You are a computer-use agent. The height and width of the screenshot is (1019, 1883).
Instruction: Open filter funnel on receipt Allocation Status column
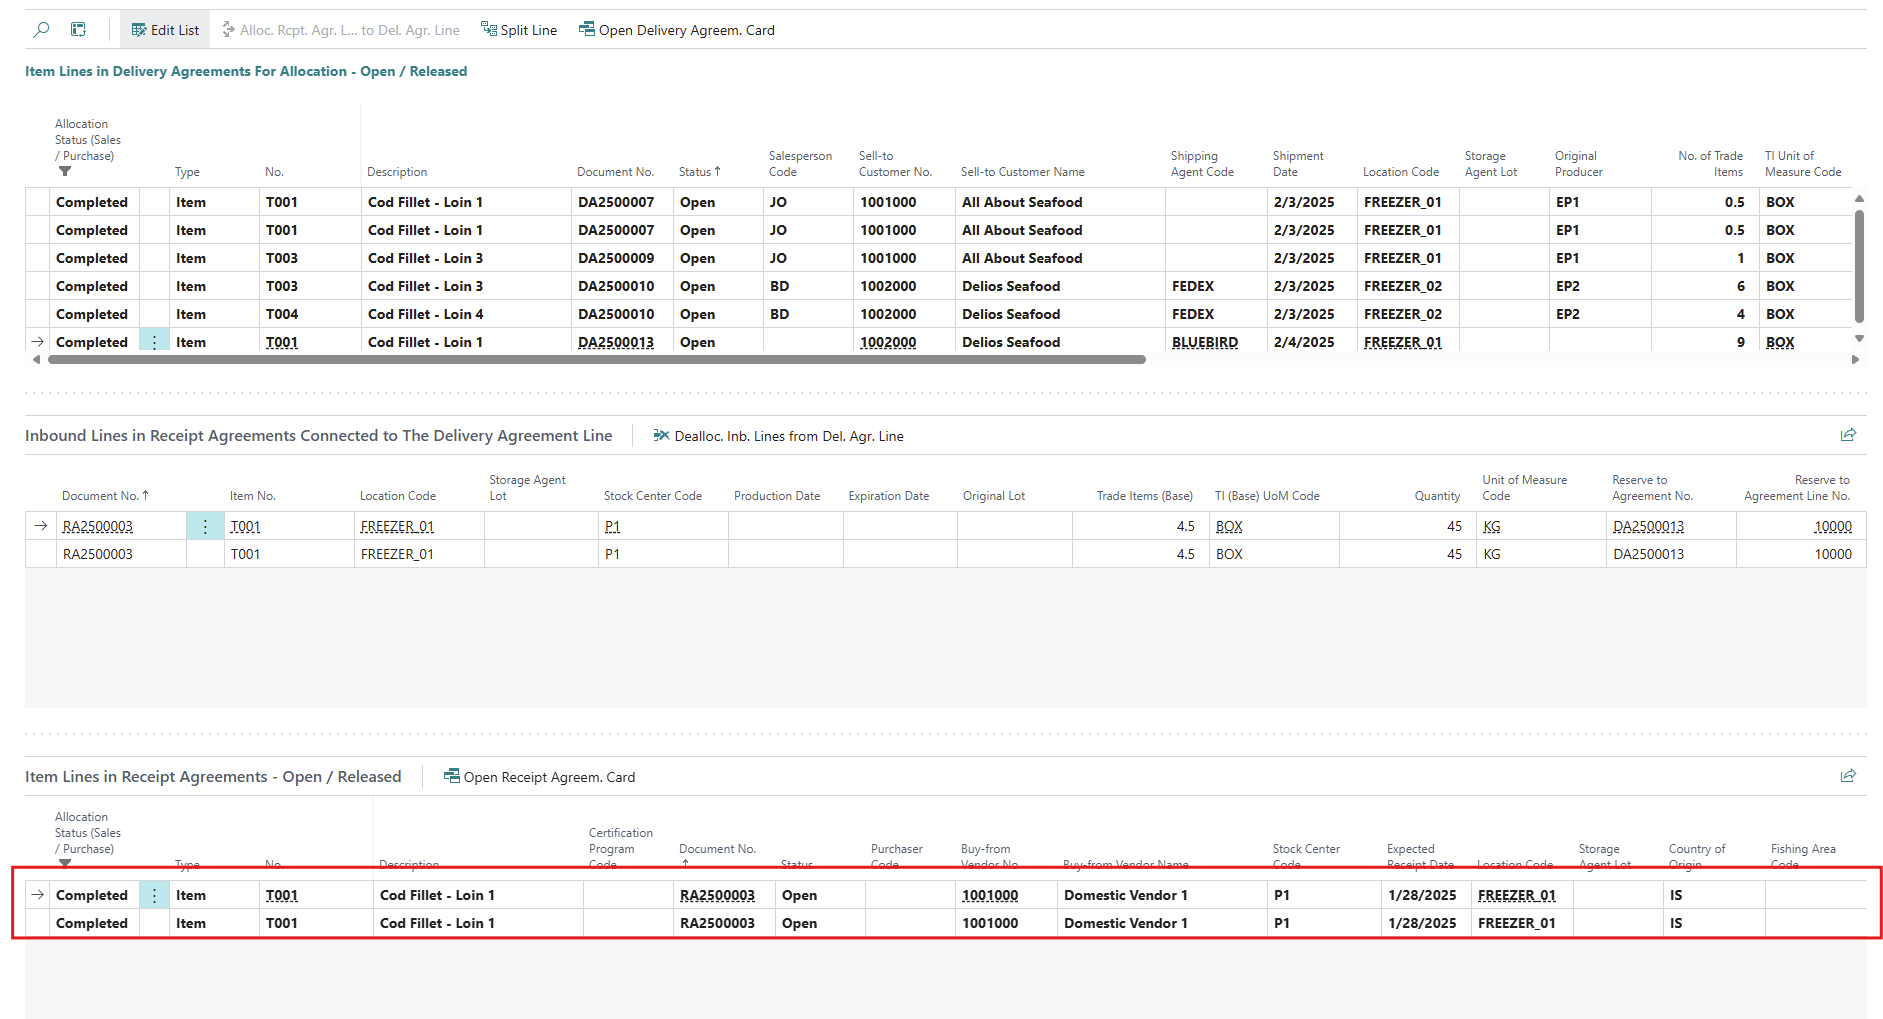[65, 863]
